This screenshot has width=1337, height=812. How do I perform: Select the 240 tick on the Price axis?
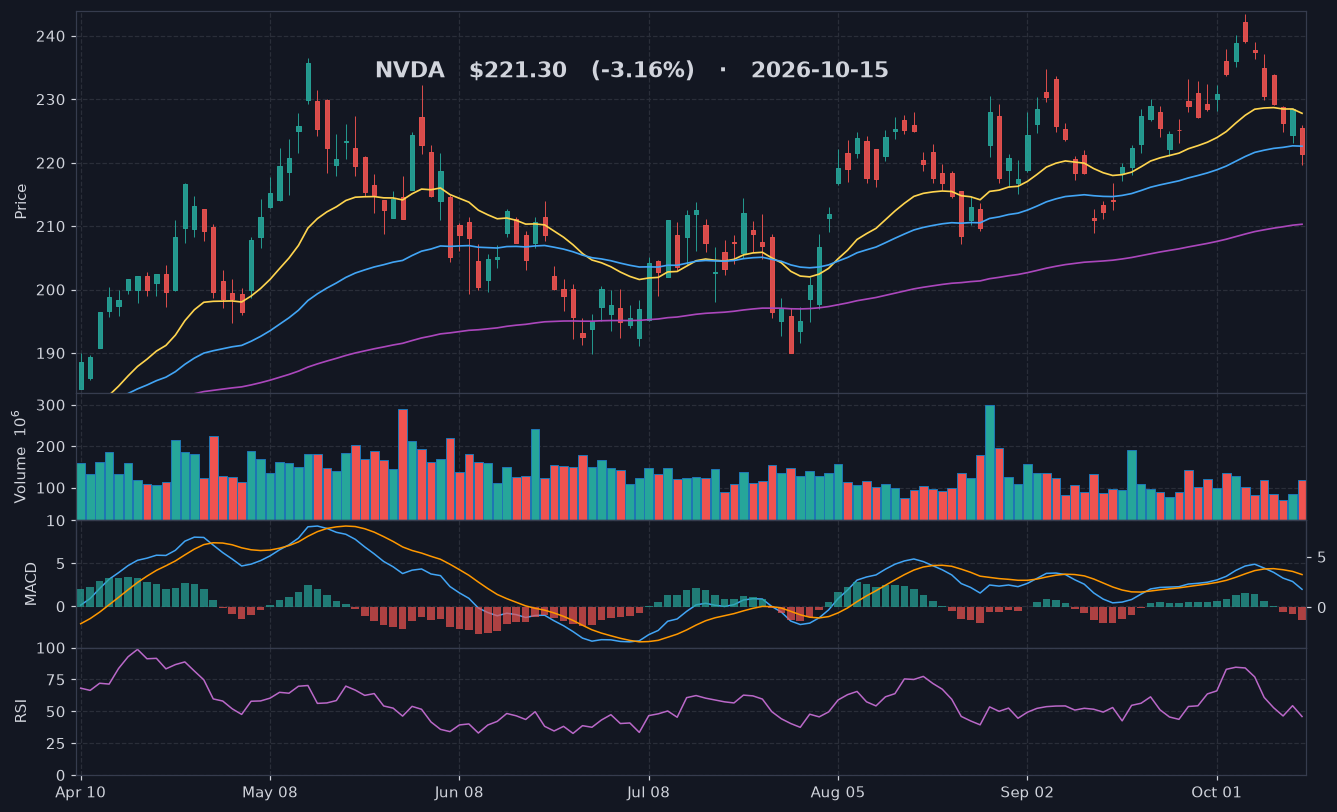(x=50, y=37)
